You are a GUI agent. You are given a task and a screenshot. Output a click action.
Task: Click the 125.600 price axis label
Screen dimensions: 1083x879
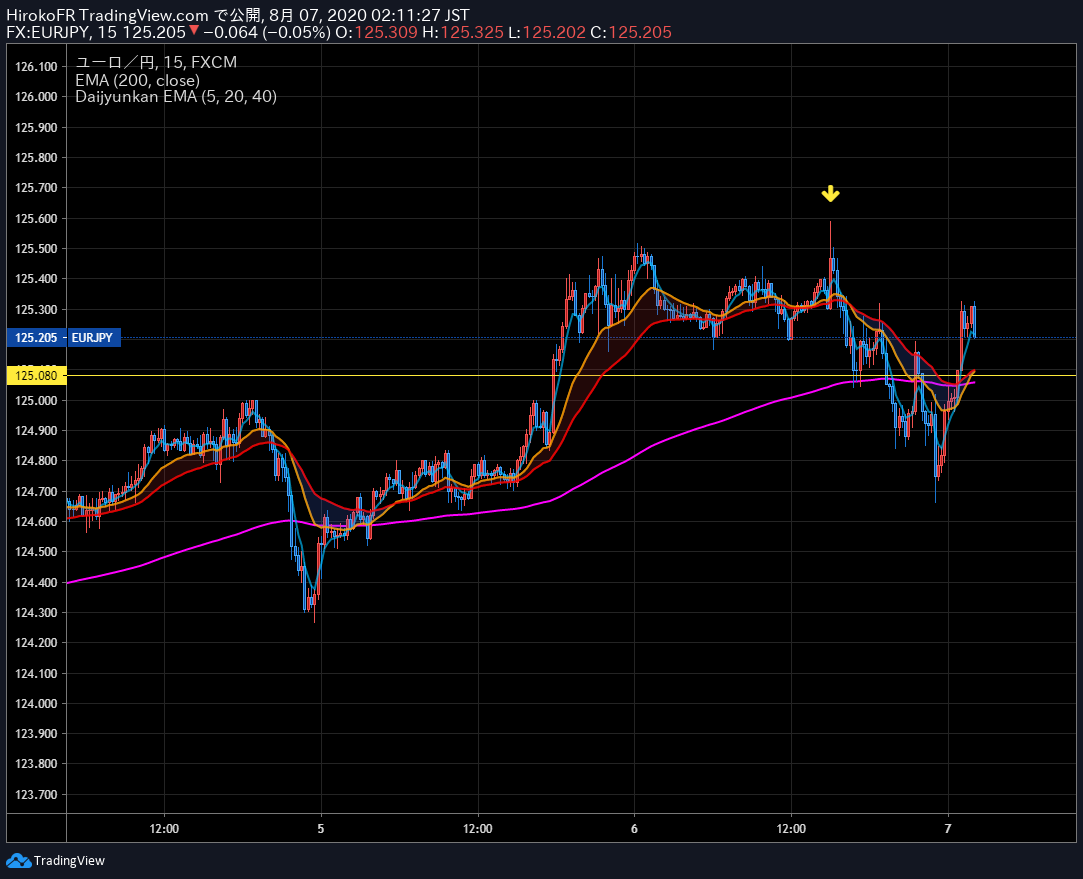[36, 218]
